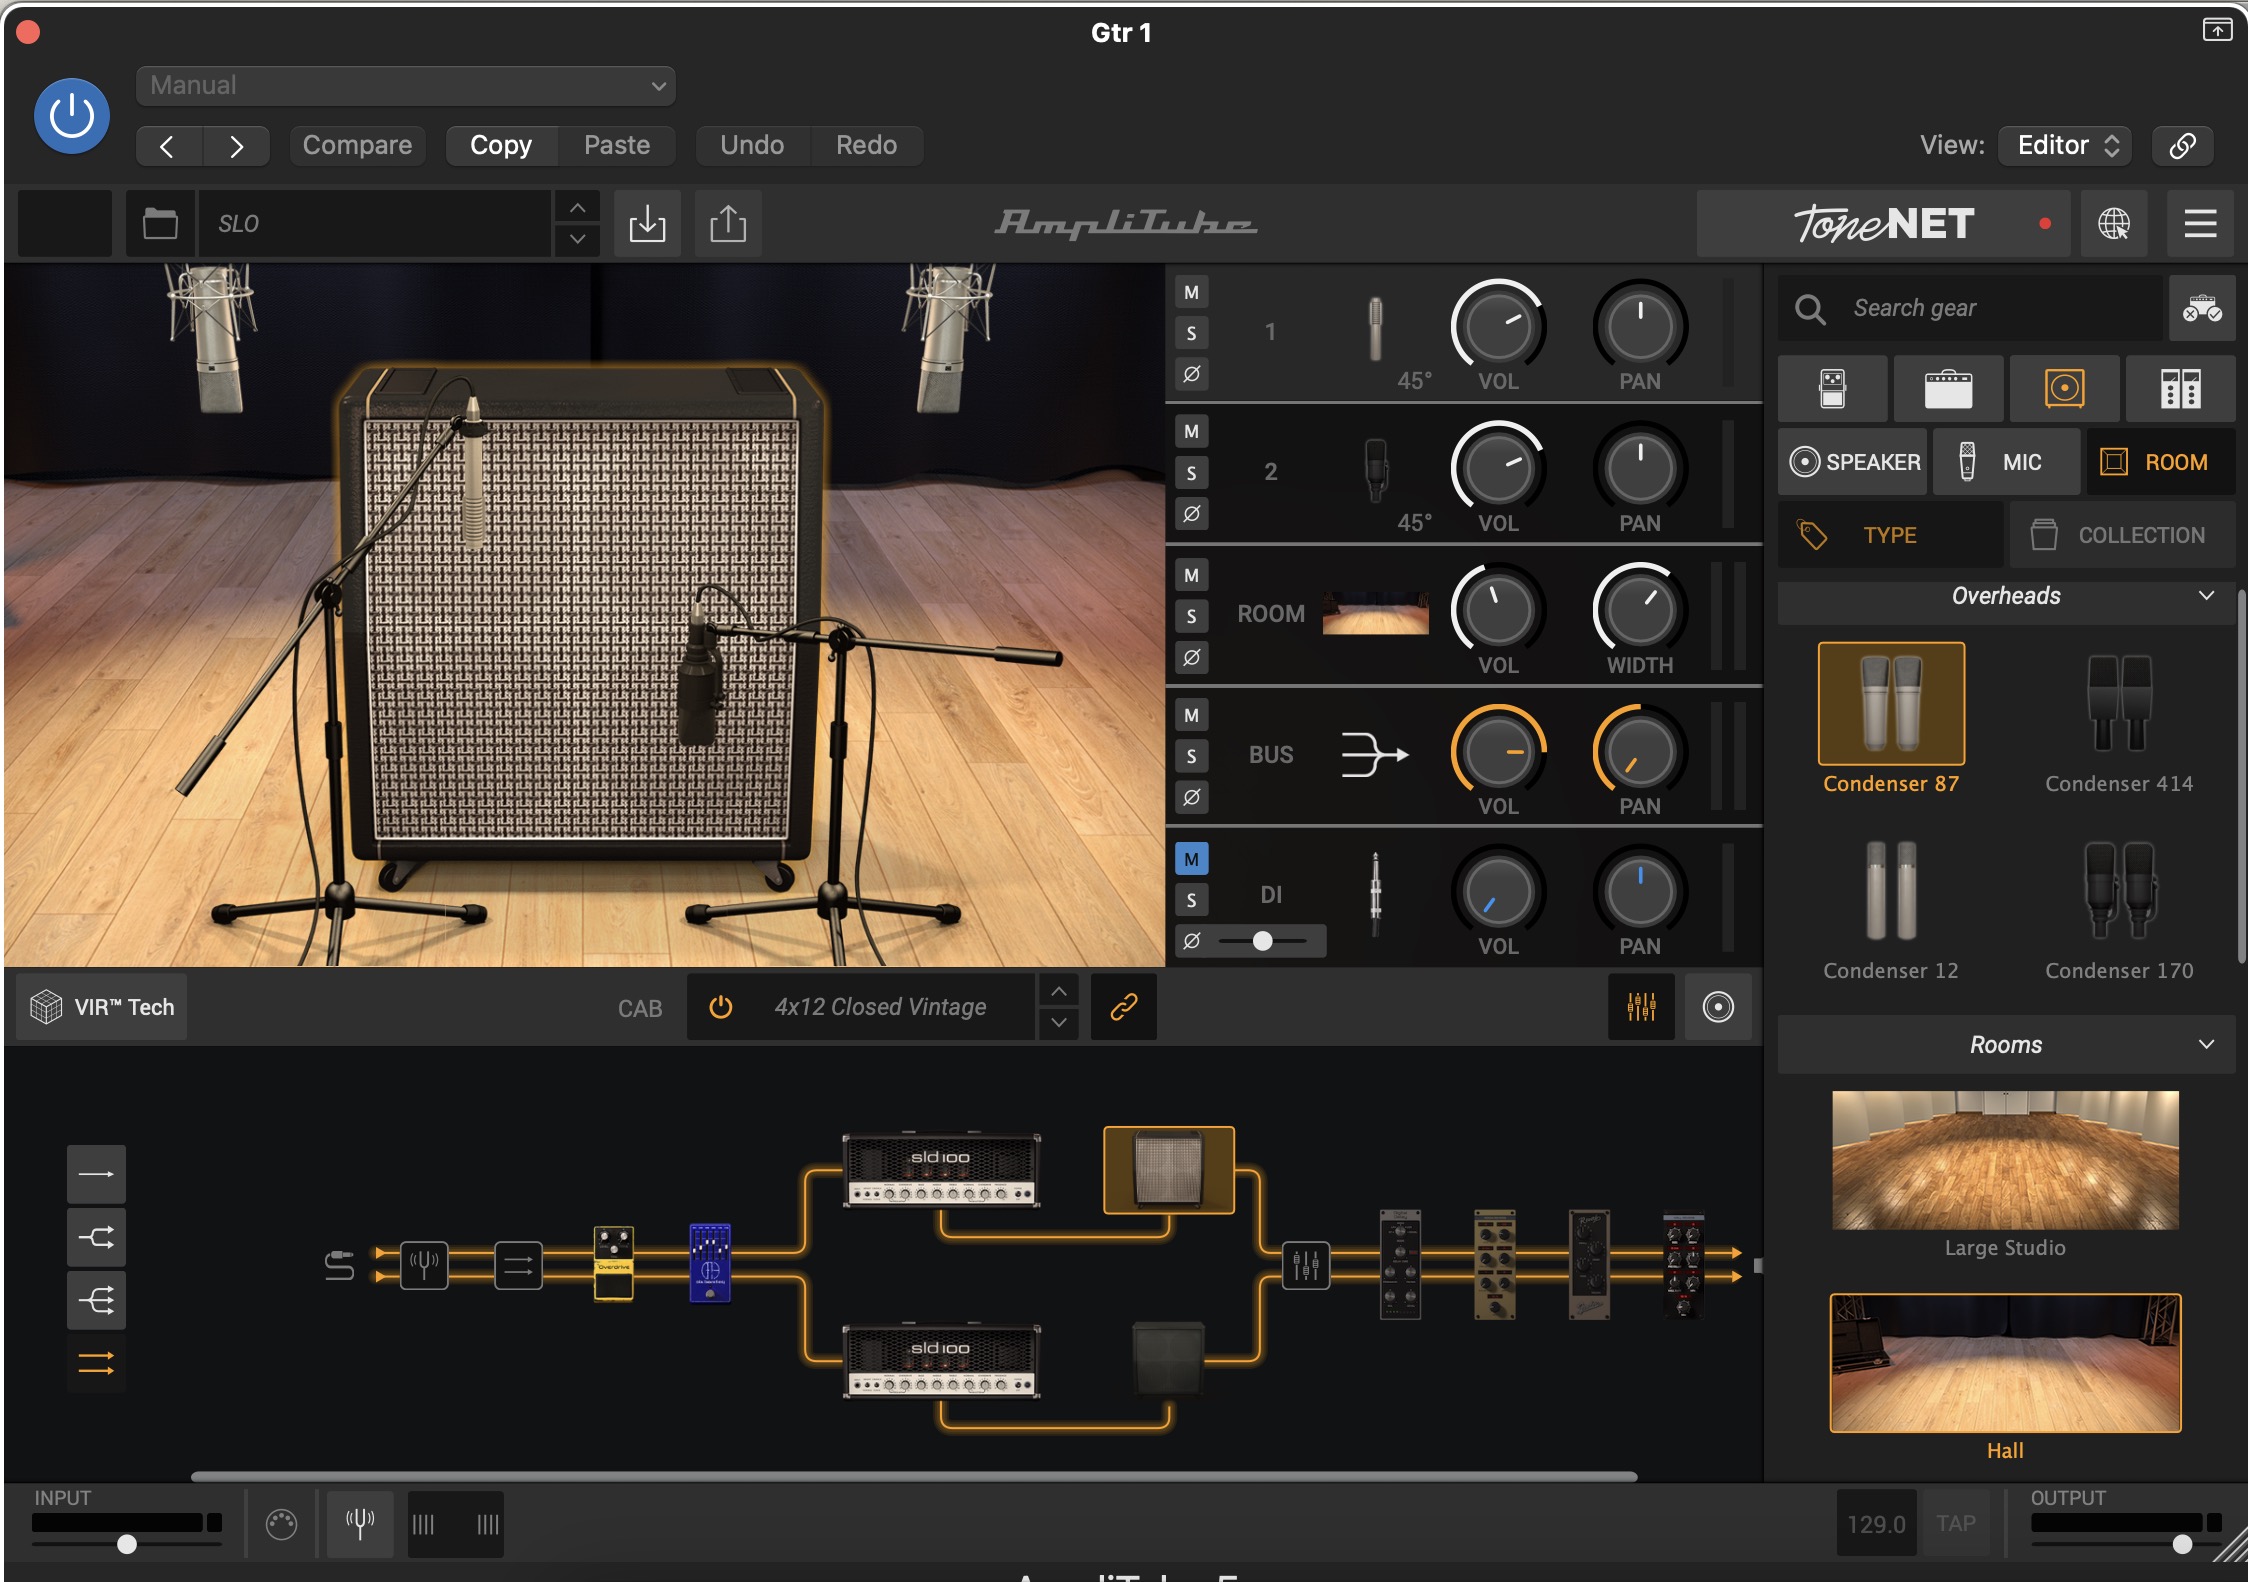This screenshot has width=2248, height=1582.
Task: Adjust the DI phase delay slider
Action: click(1263, 941)
